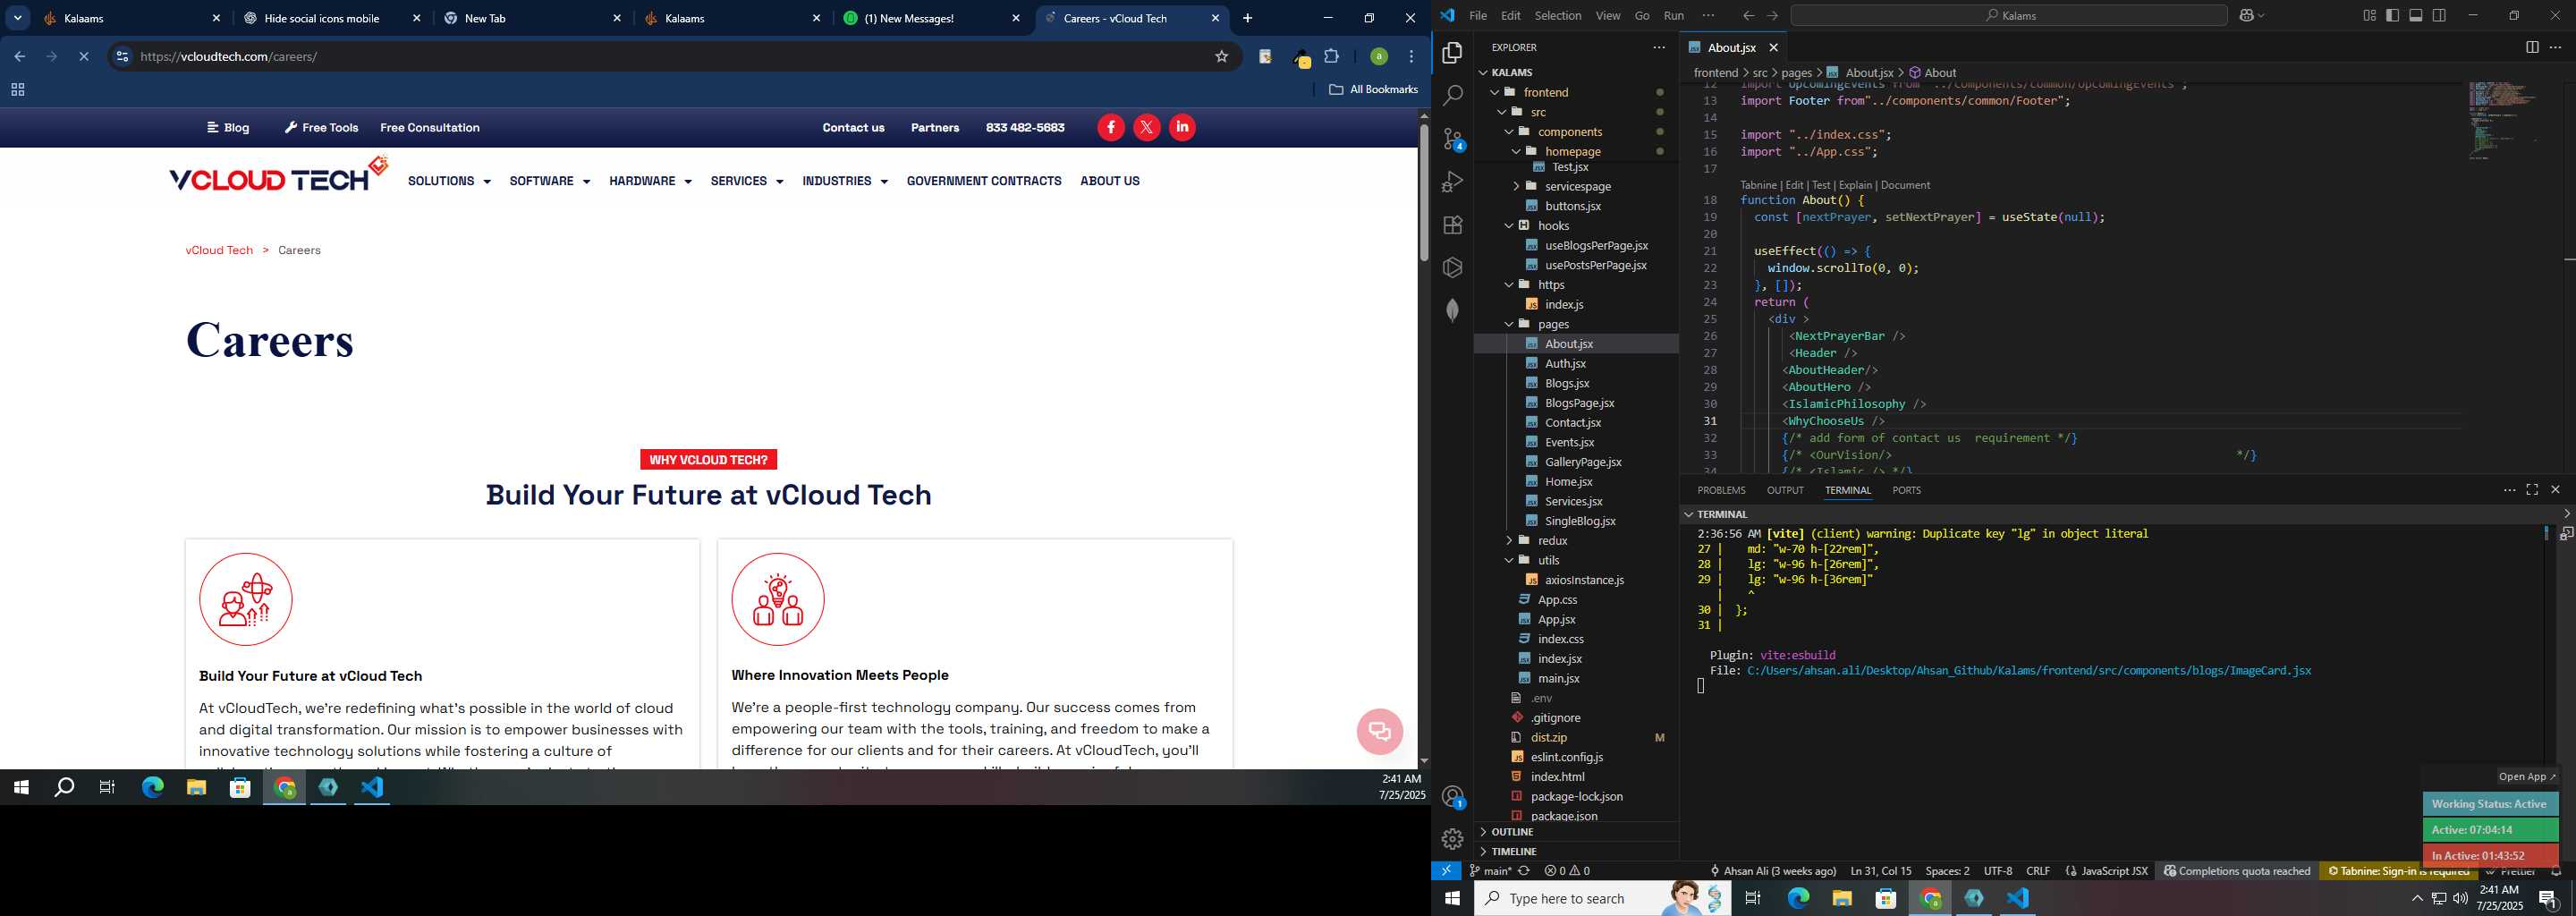
Task: Open remote window button in status bar
Action: (x=1446, y=871)
